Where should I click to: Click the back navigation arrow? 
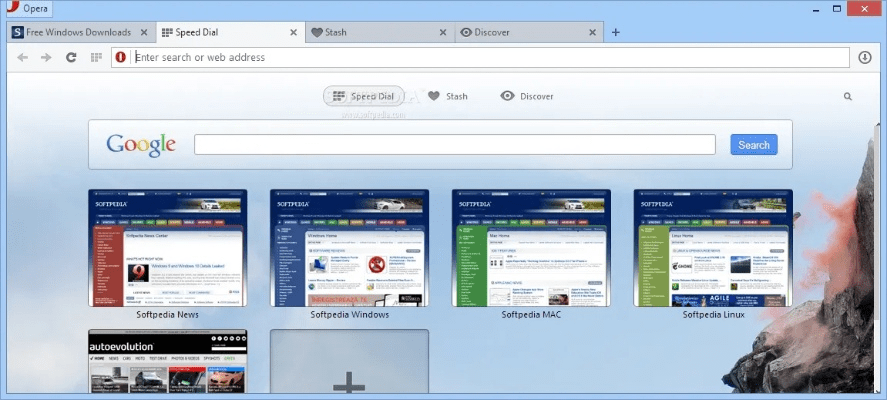click(22, 57)
